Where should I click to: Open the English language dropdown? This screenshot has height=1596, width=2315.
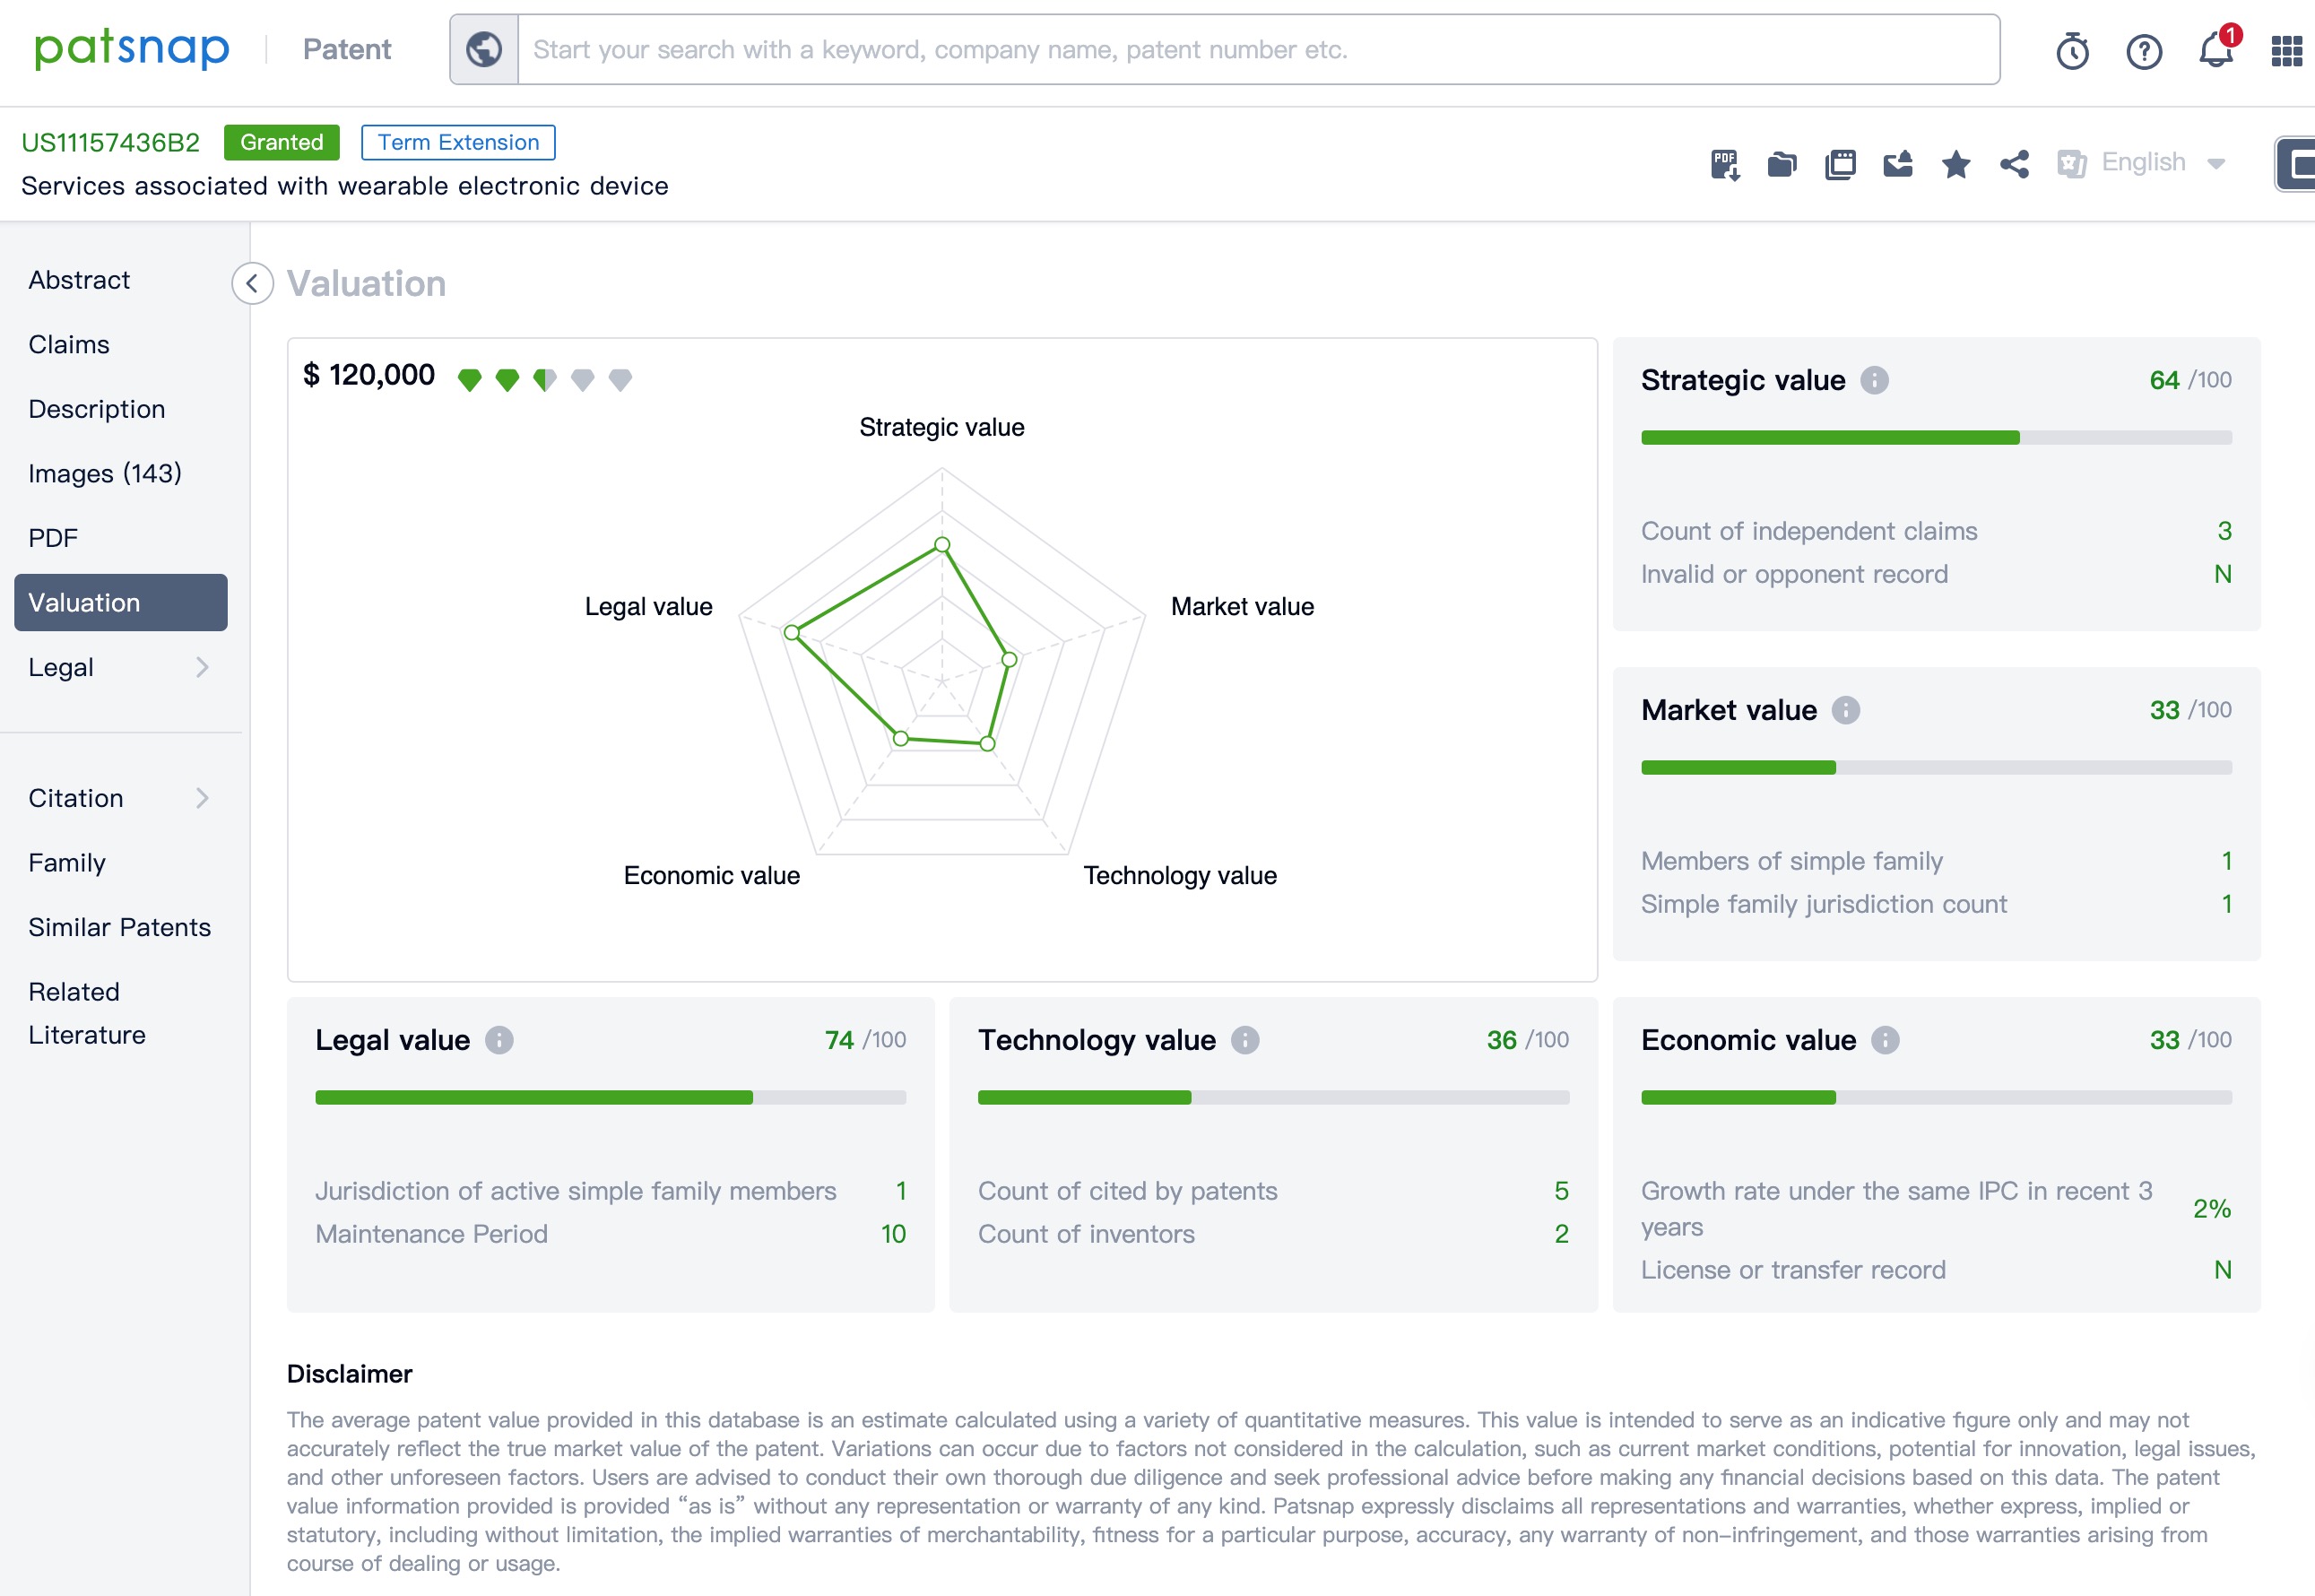2144,163
